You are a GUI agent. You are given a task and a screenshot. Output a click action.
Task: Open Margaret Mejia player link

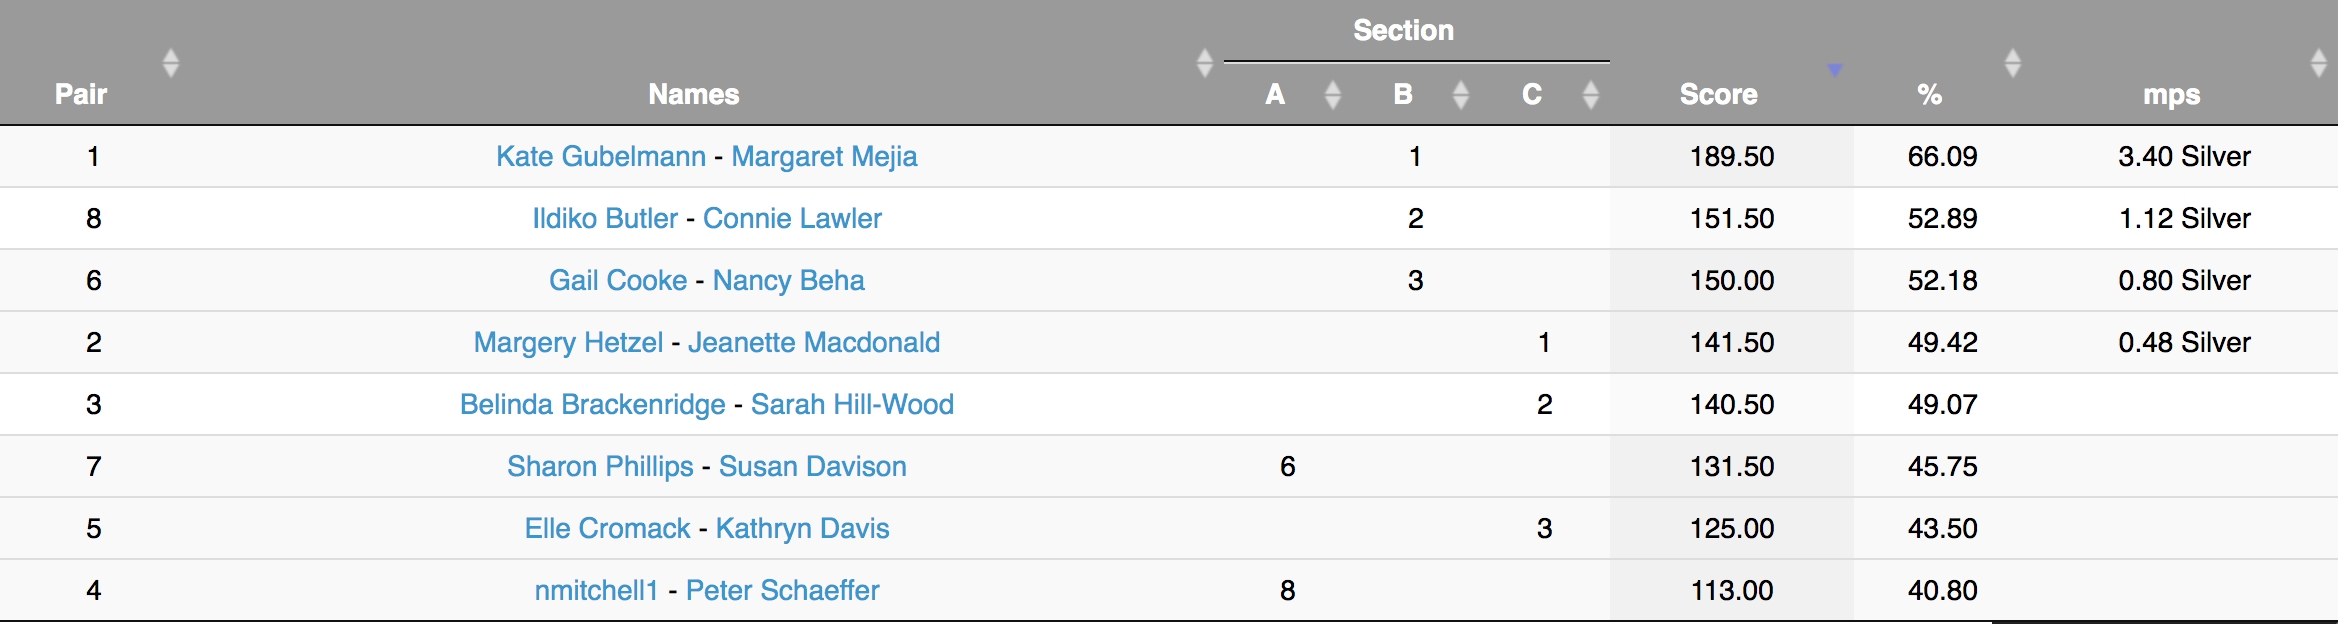click(x=824, y=156)
